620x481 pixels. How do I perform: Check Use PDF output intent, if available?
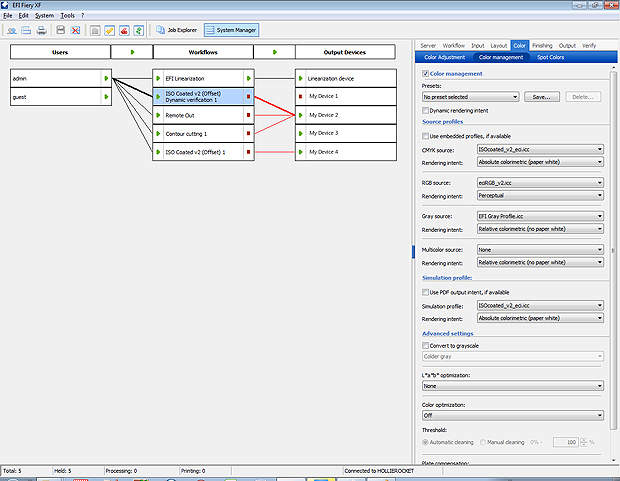(x=425, y=292)
